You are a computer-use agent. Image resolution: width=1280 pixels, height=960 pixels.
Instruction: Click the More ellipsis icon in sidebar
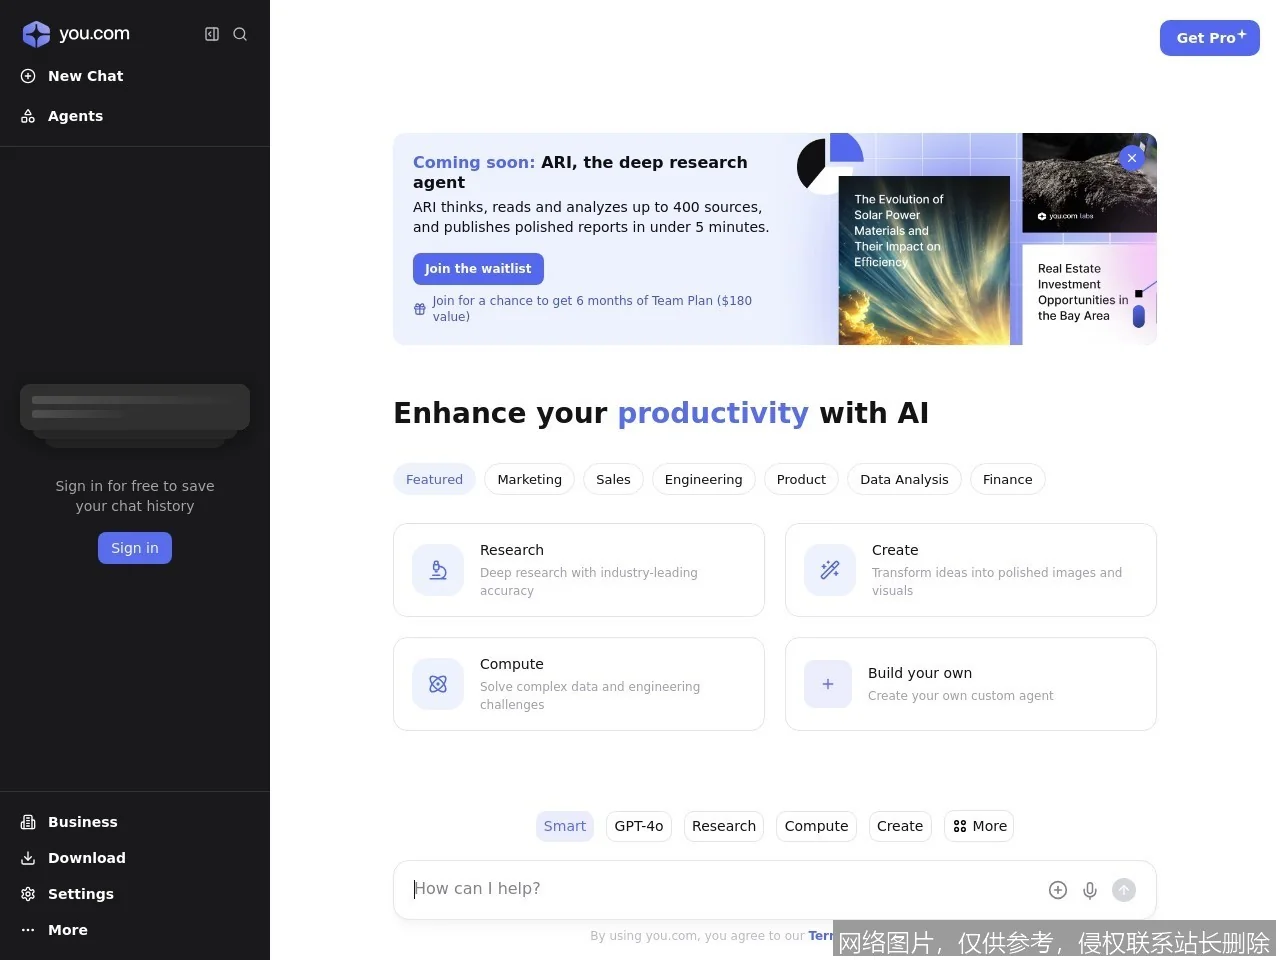point(28,930)
